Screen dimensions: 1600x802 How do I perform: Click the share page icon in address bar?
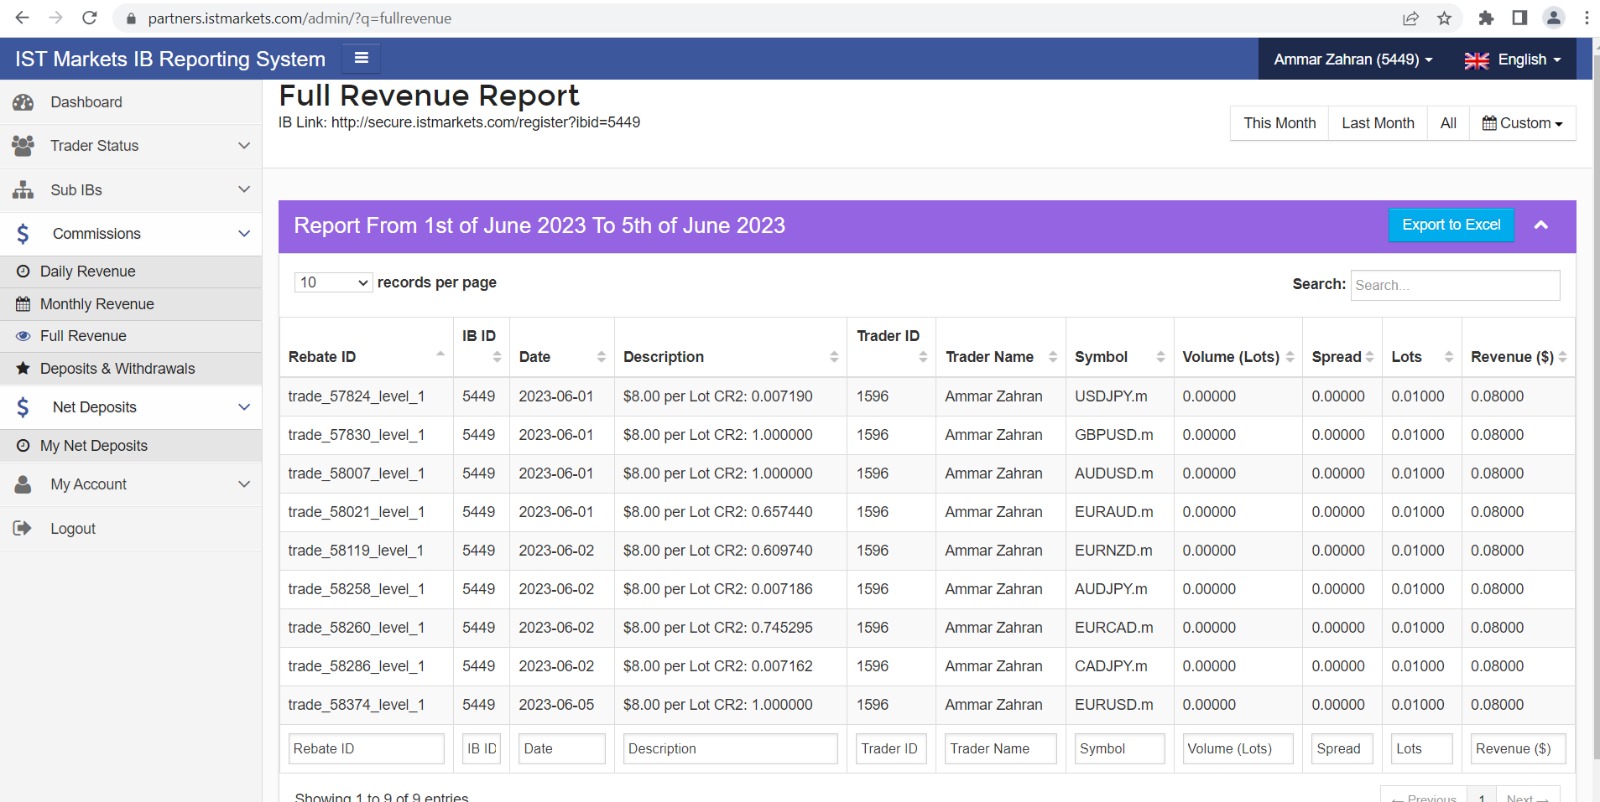[x=1410, y=18]
